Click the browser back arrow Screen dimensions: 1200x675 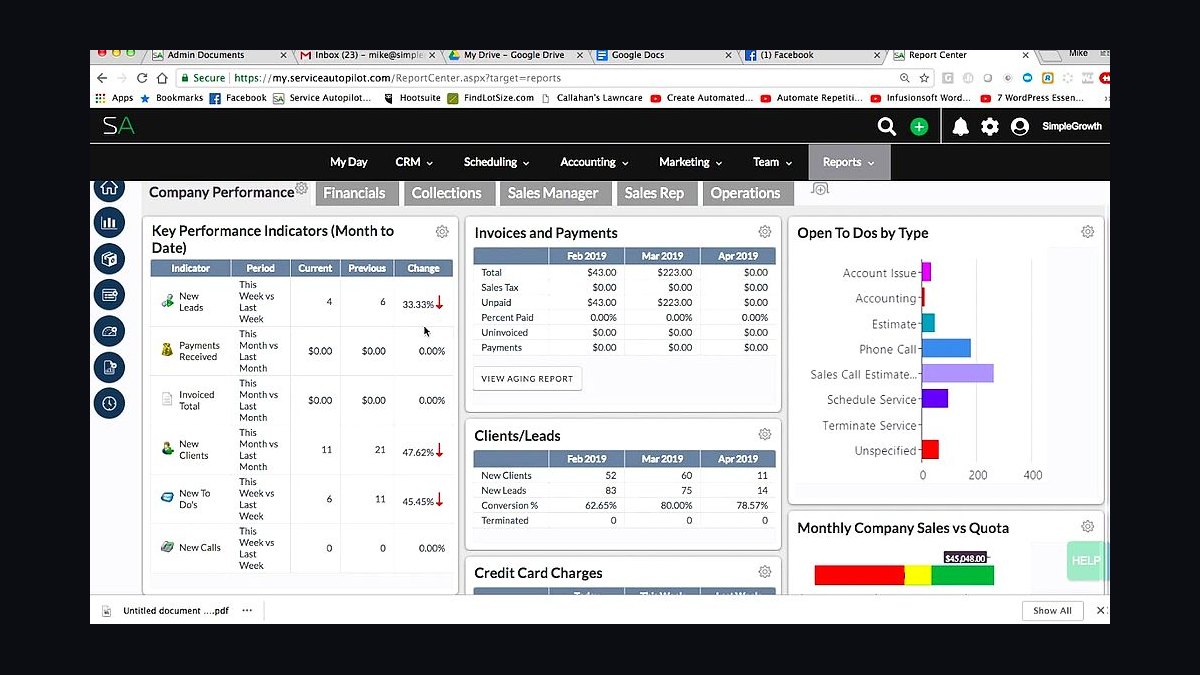coord(101,77)
